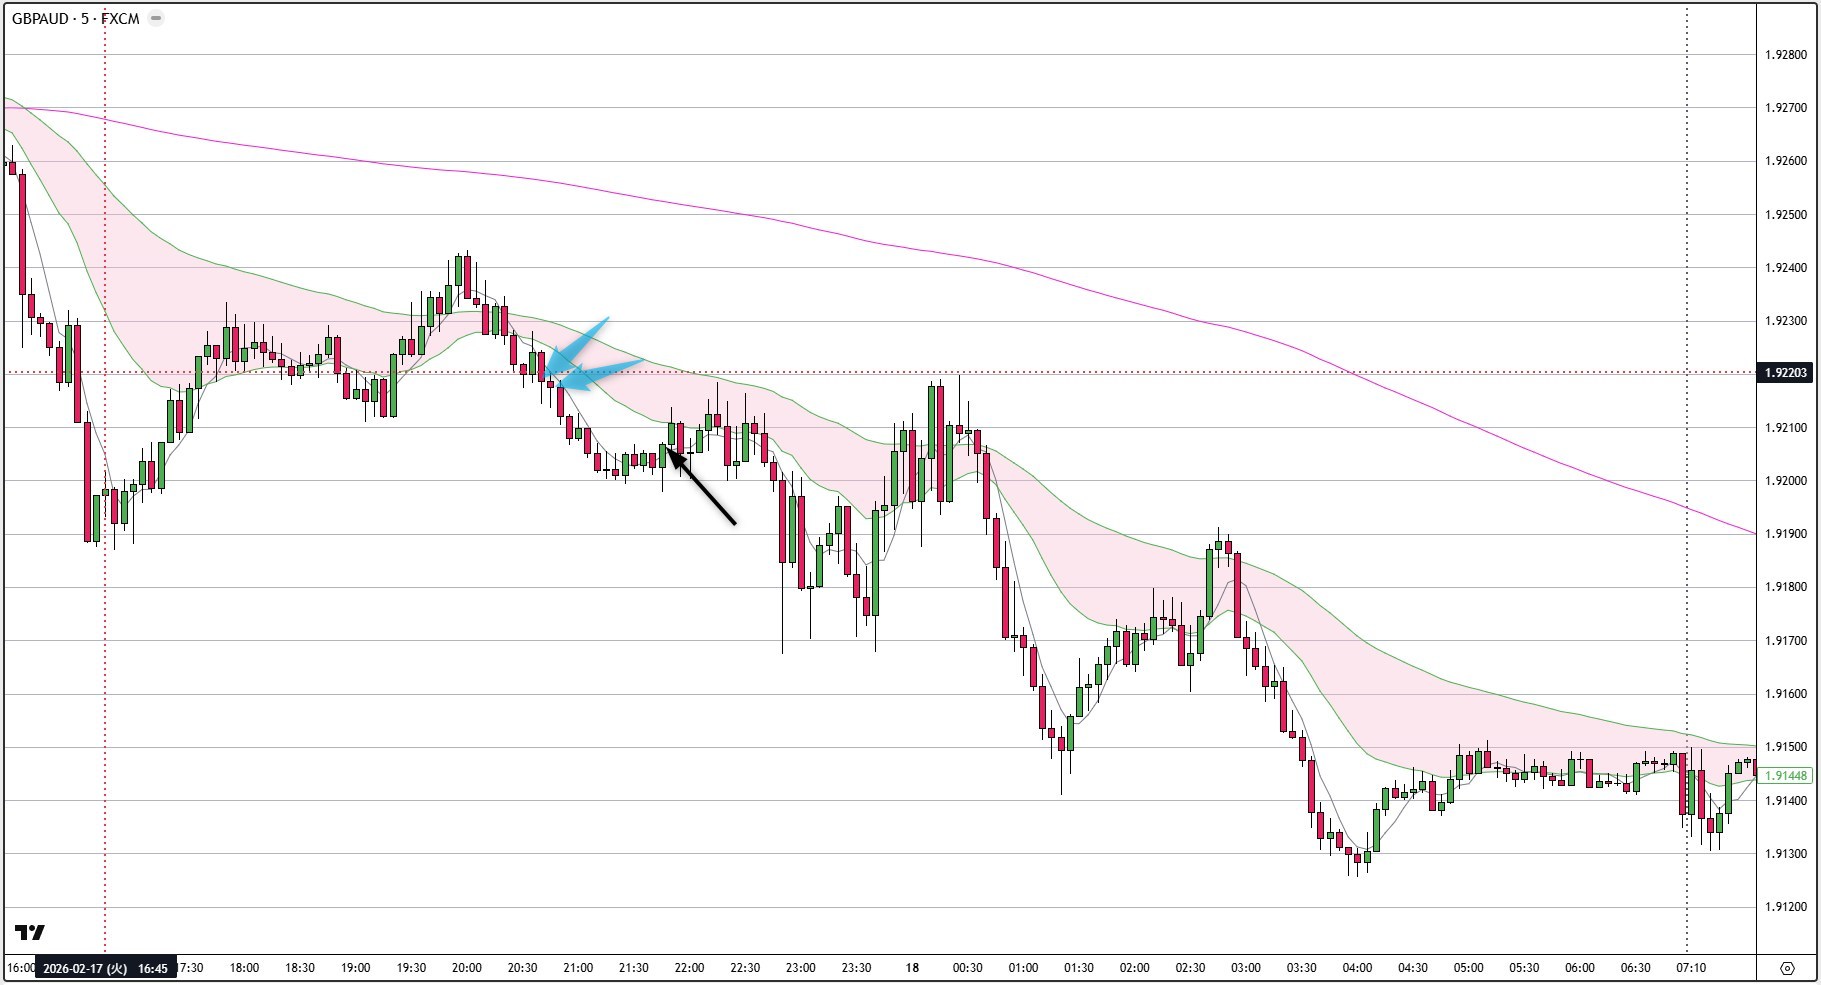The width and height of the screenshot is (1821, 985).
Task: Open chart settings via bottom-right gear icon
Action: pyautogui.click(x=1789, y=968)
